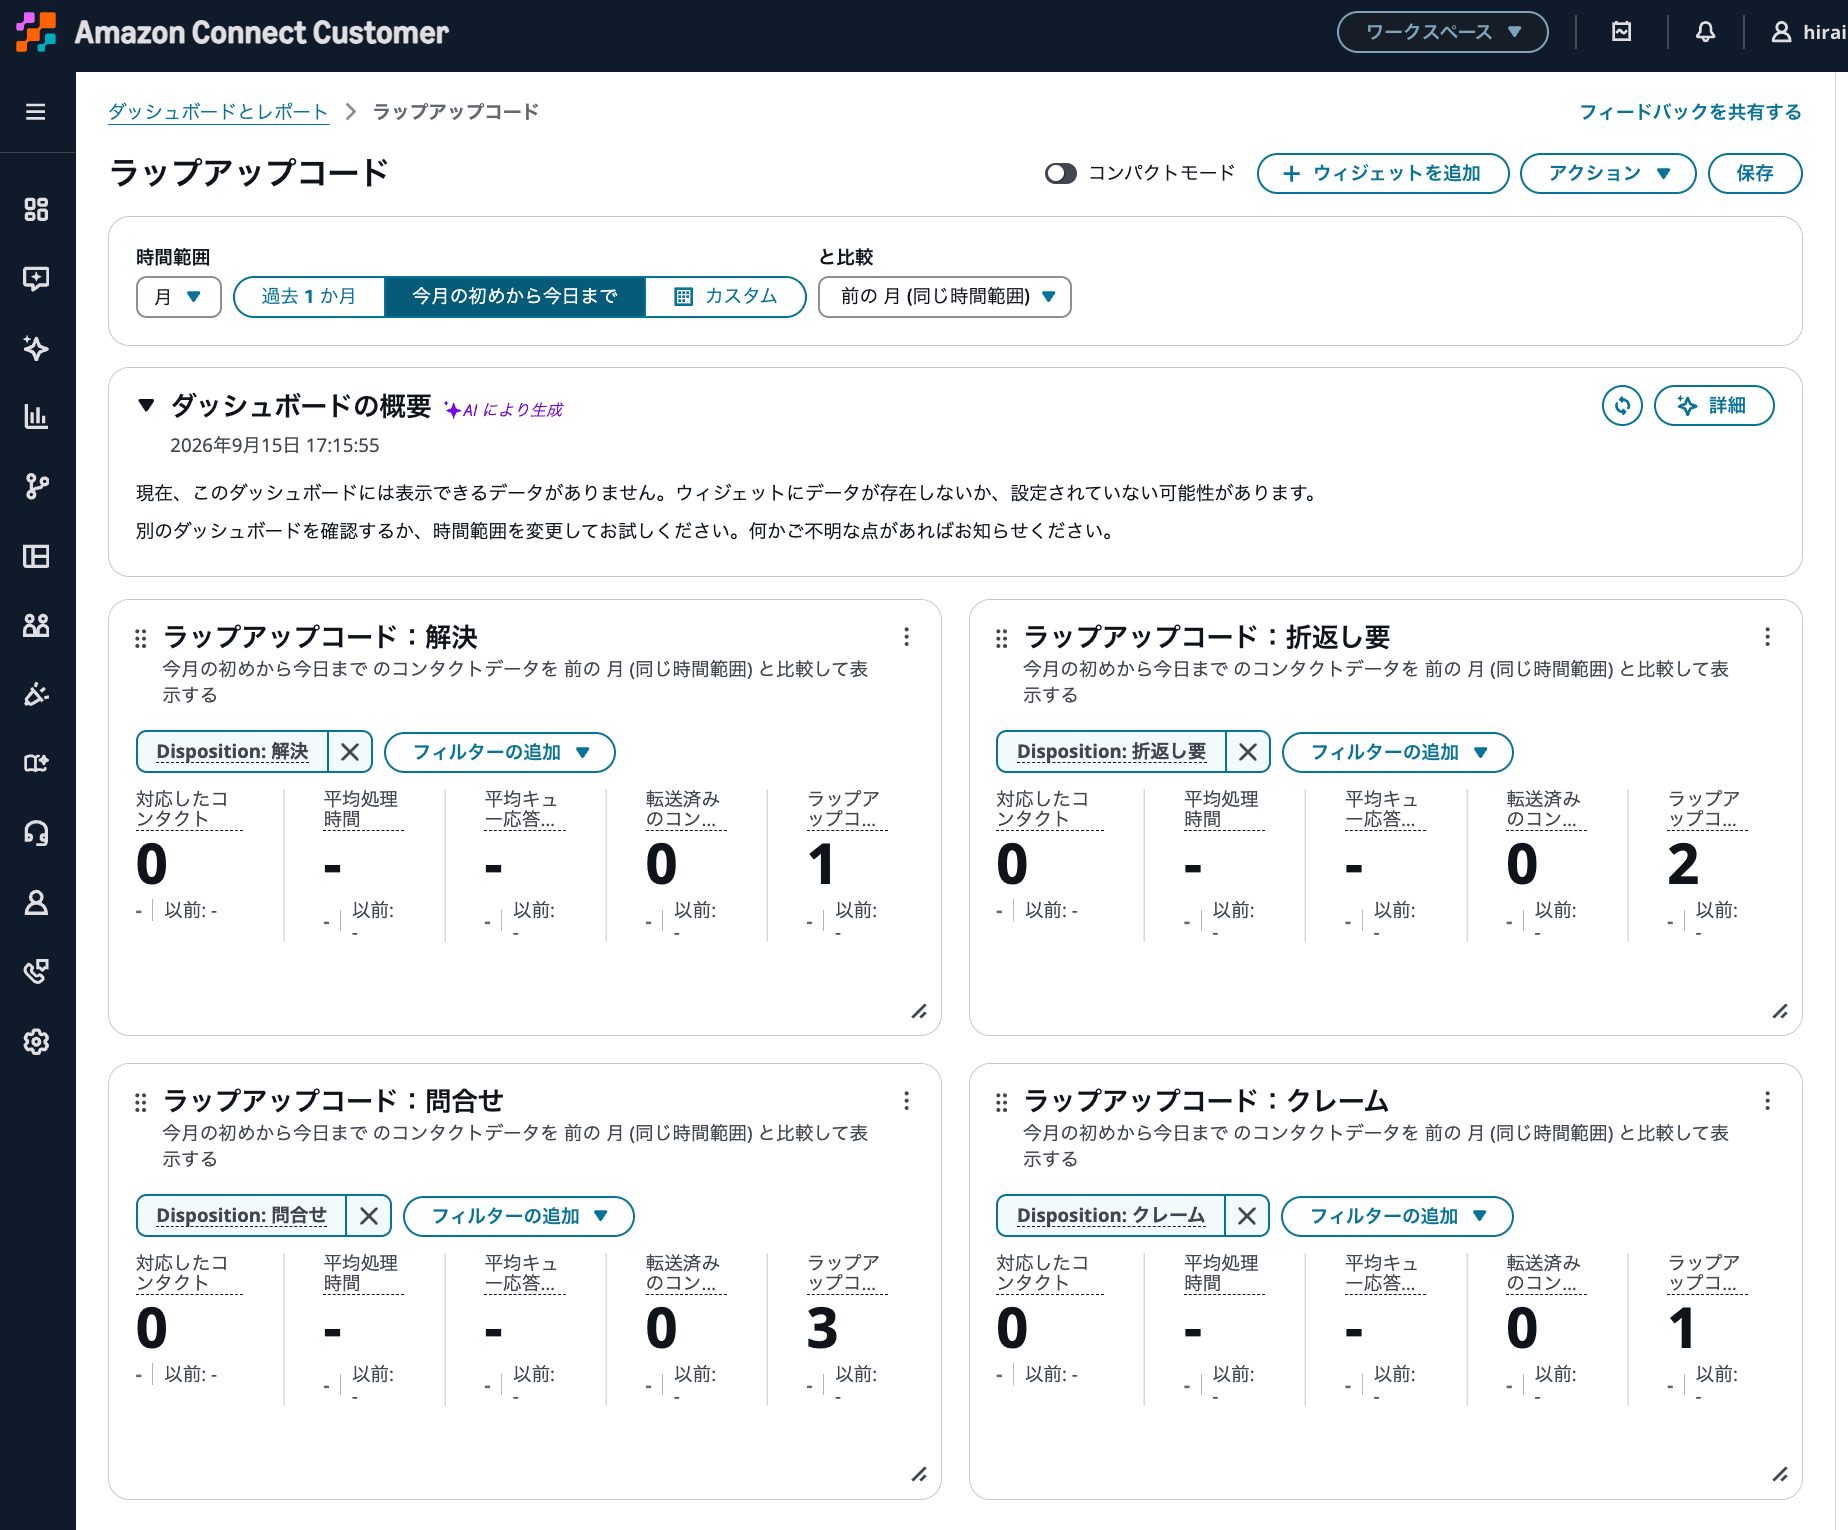Open the phone channels sidebar icon
The height and width of the screenshot is (1530, 1848).
click(36, 972)
